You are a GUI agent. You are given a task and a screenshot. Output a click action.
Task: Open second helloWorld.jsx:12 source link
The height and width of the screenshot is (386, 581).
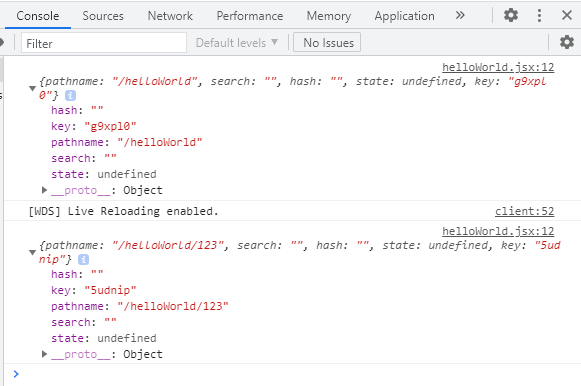[498, 232]
